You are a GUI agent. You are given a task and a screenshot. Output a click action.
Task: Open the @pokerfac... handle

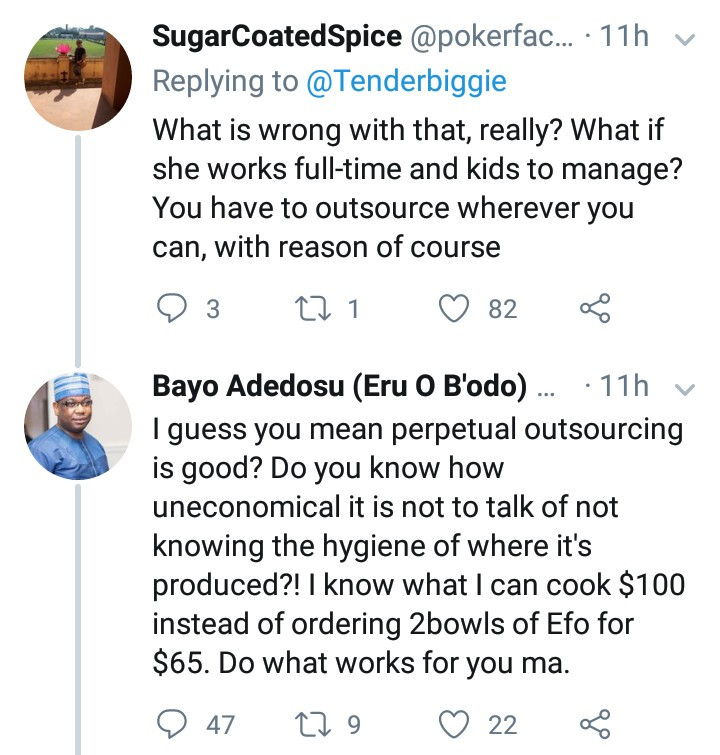492,37
